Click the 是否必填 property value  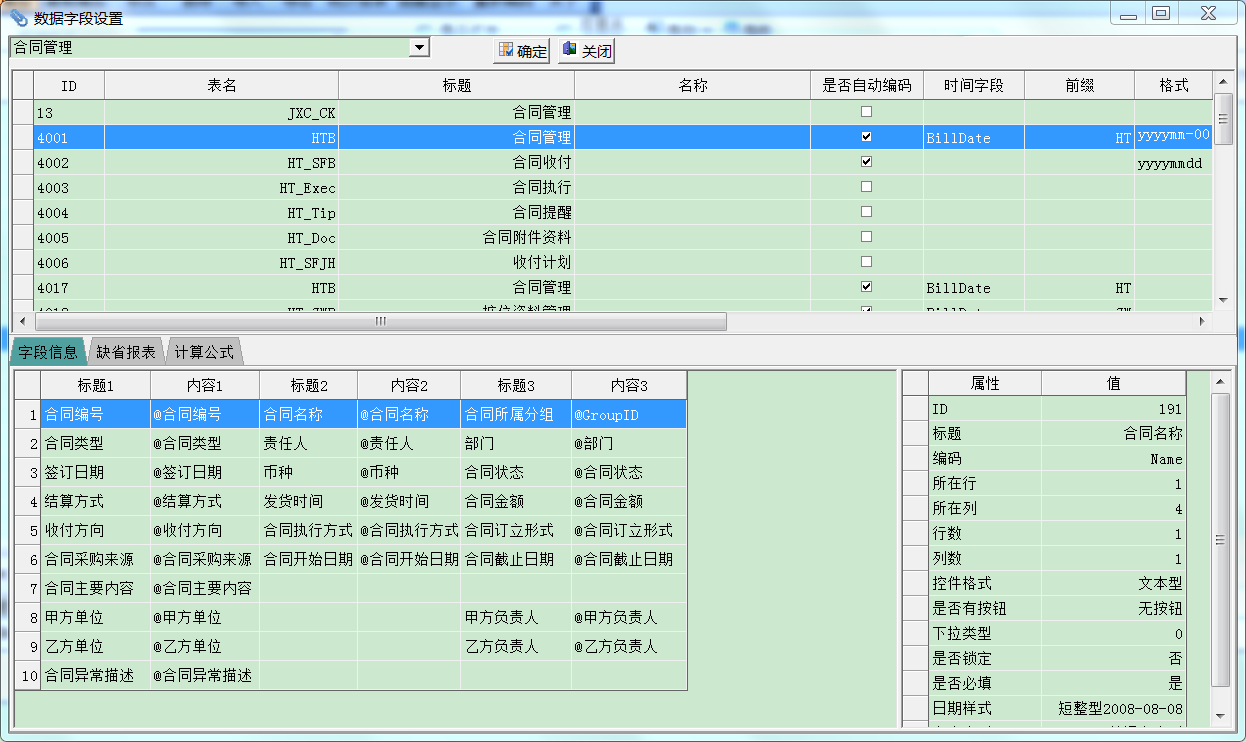coord(1113,684)
